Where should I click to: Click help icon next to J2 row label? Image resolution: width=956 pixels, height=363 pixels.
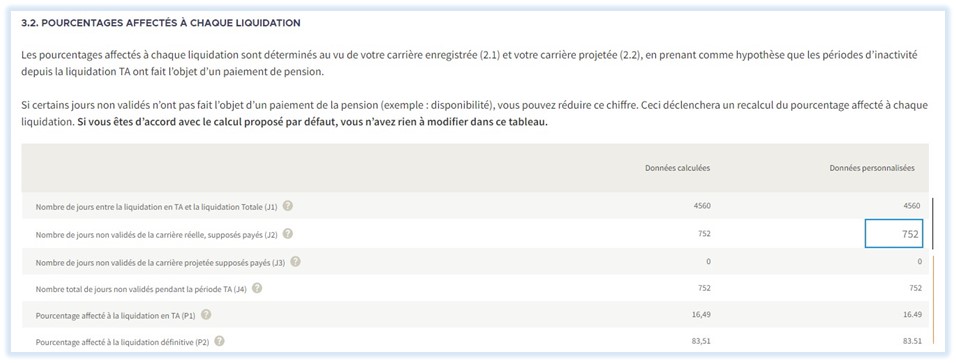(288, 234)
